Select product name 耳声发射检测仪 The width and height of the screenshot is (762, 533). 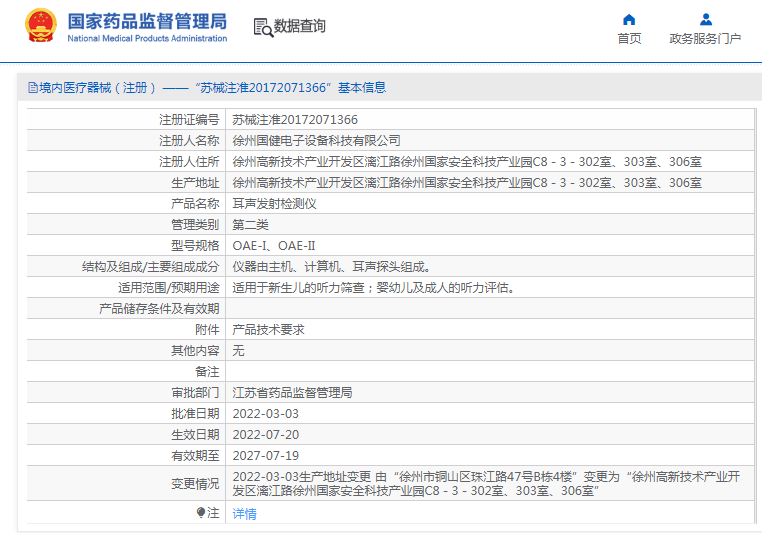[274, 204]
